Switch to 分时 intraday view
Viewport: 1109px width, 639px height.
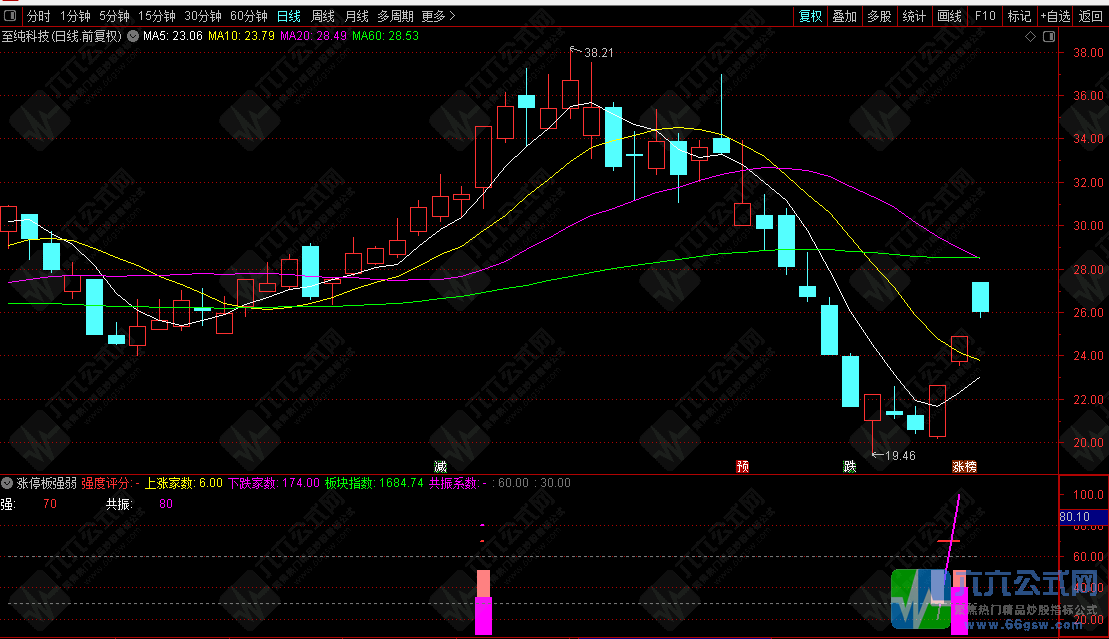point(38,16)
